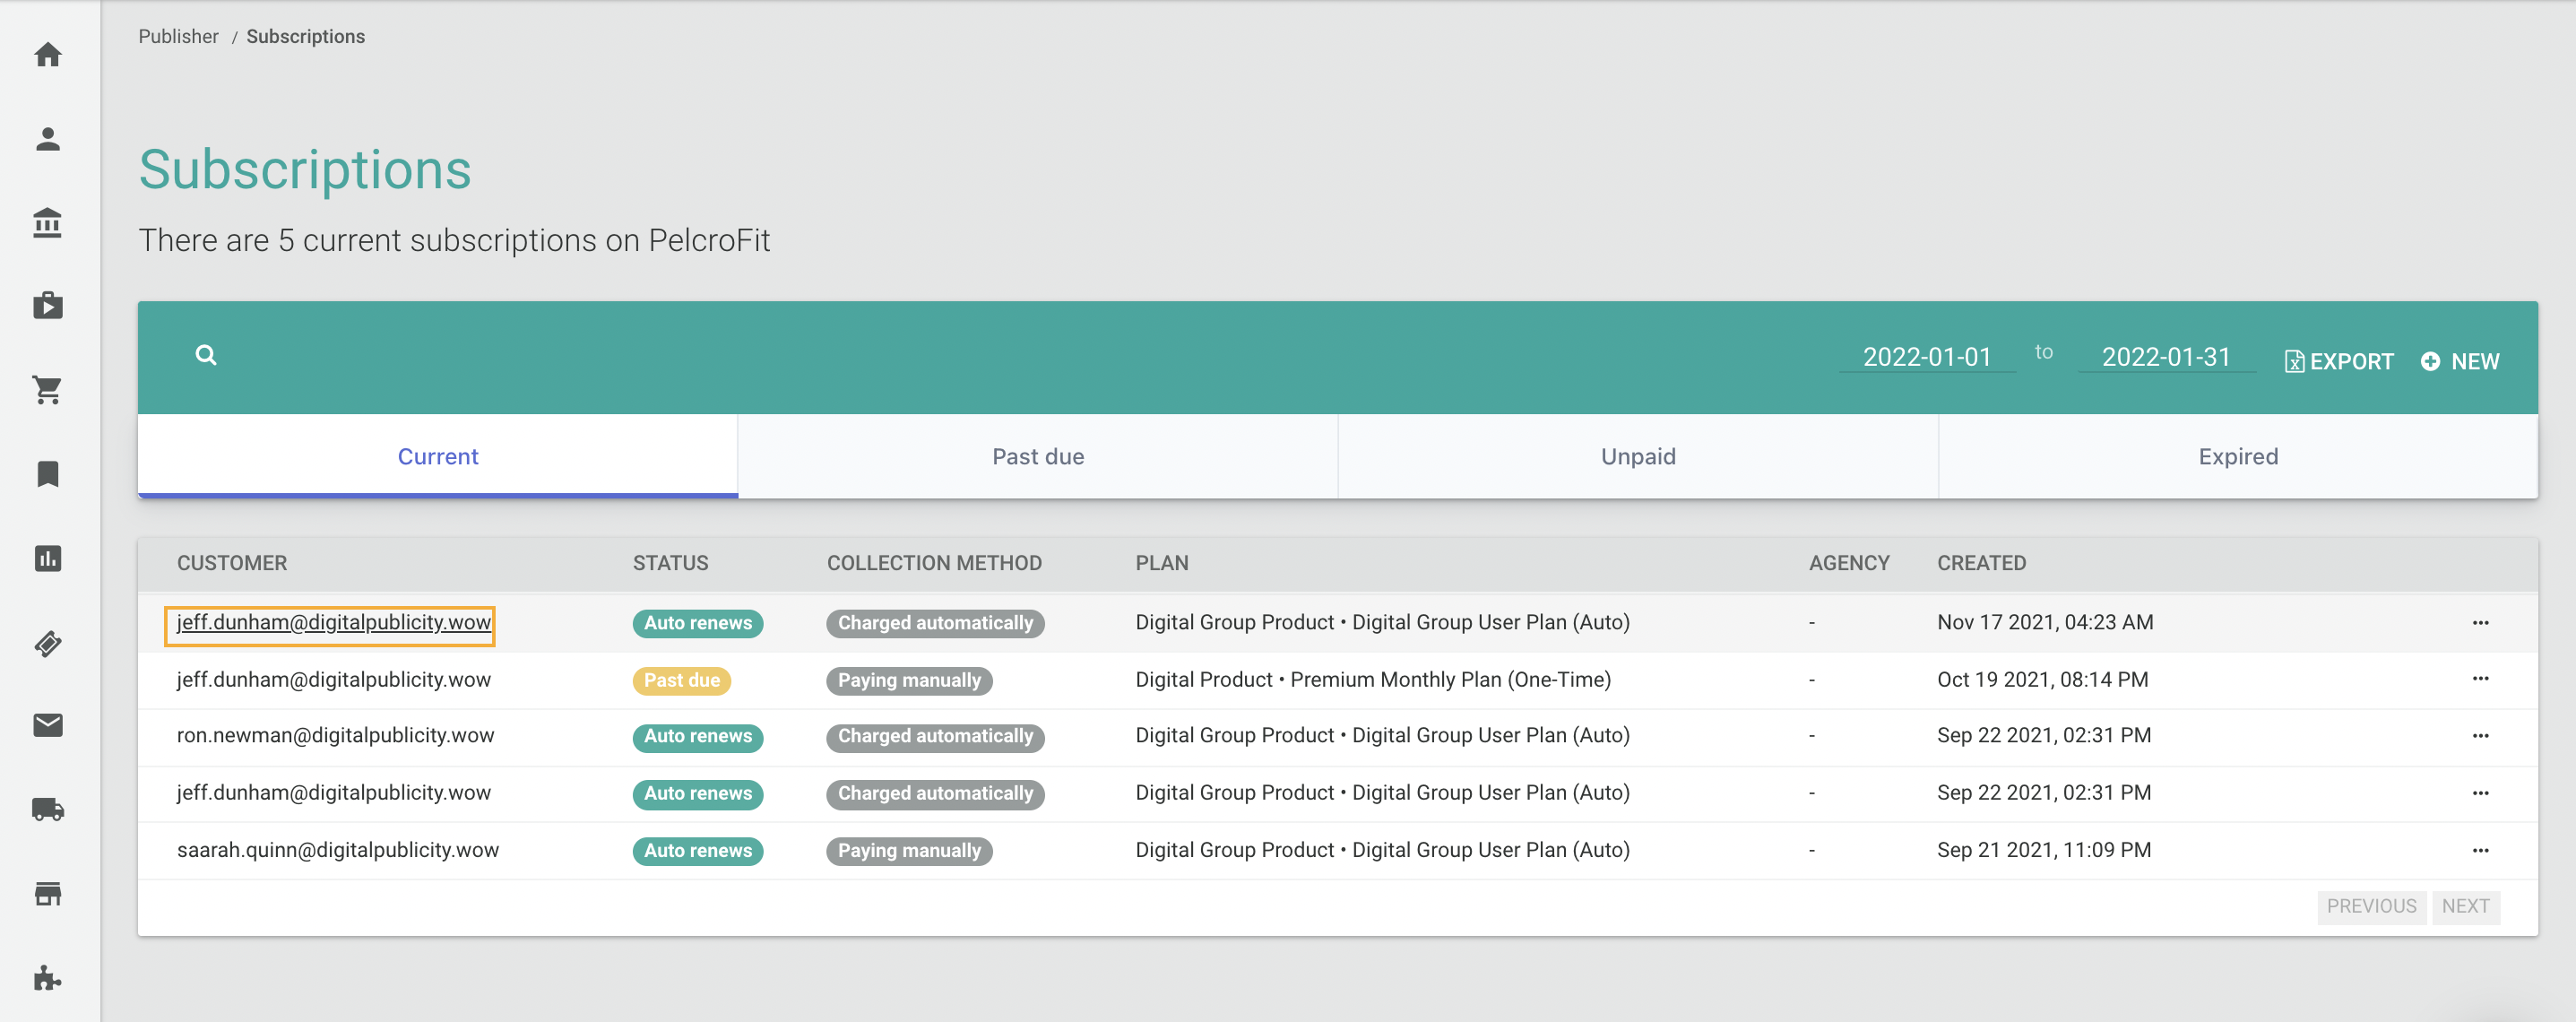Expand actions menu for Past due subscription

(x=2480, y=679)
